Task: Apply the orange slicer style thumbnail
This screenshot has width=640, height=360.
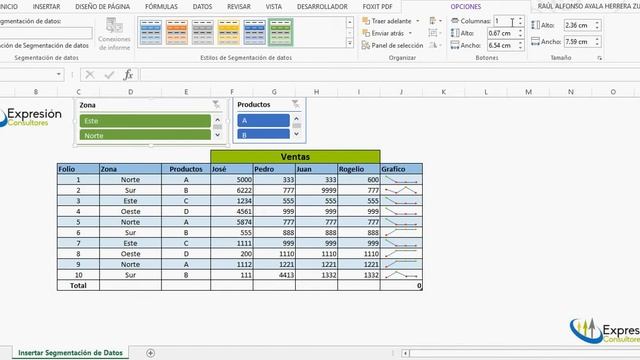Action: pos(177,32)
